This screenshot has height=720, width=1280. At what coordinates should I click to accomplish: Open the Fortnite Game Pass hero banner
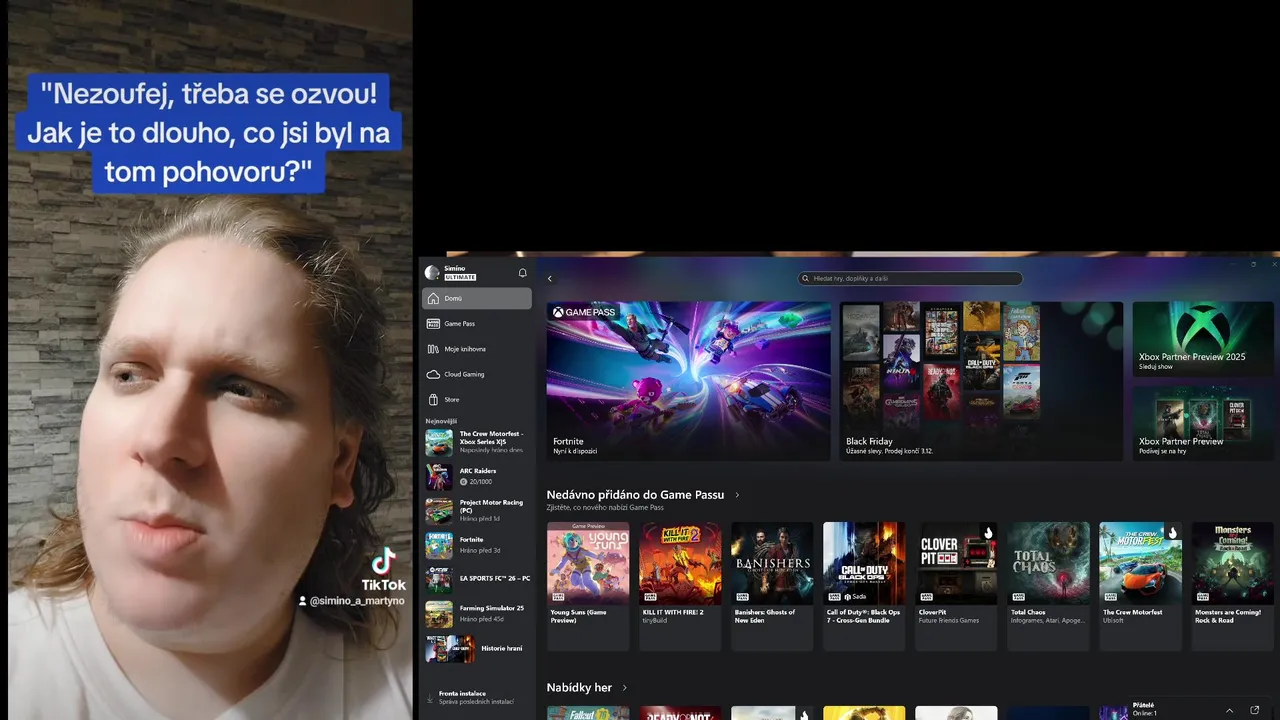click(x=688, y=381)
